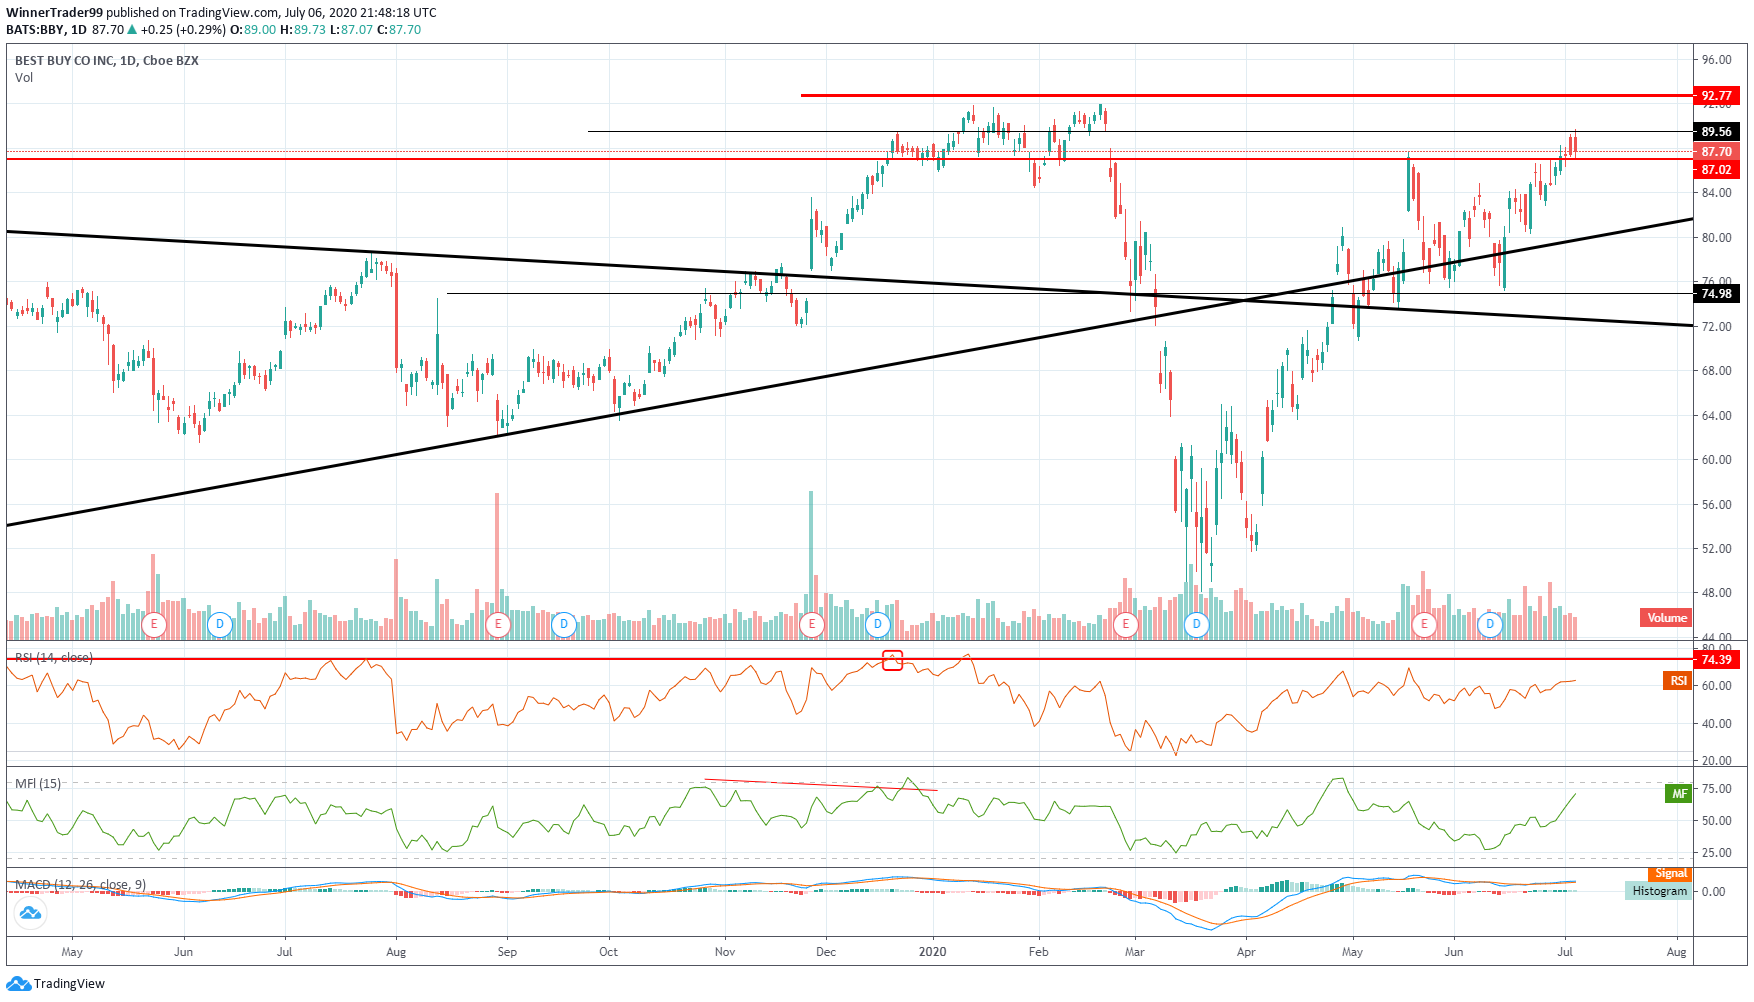Click the black 74.98 price label
The height and width of the screenshot is (1002, 1754).
1717,294
